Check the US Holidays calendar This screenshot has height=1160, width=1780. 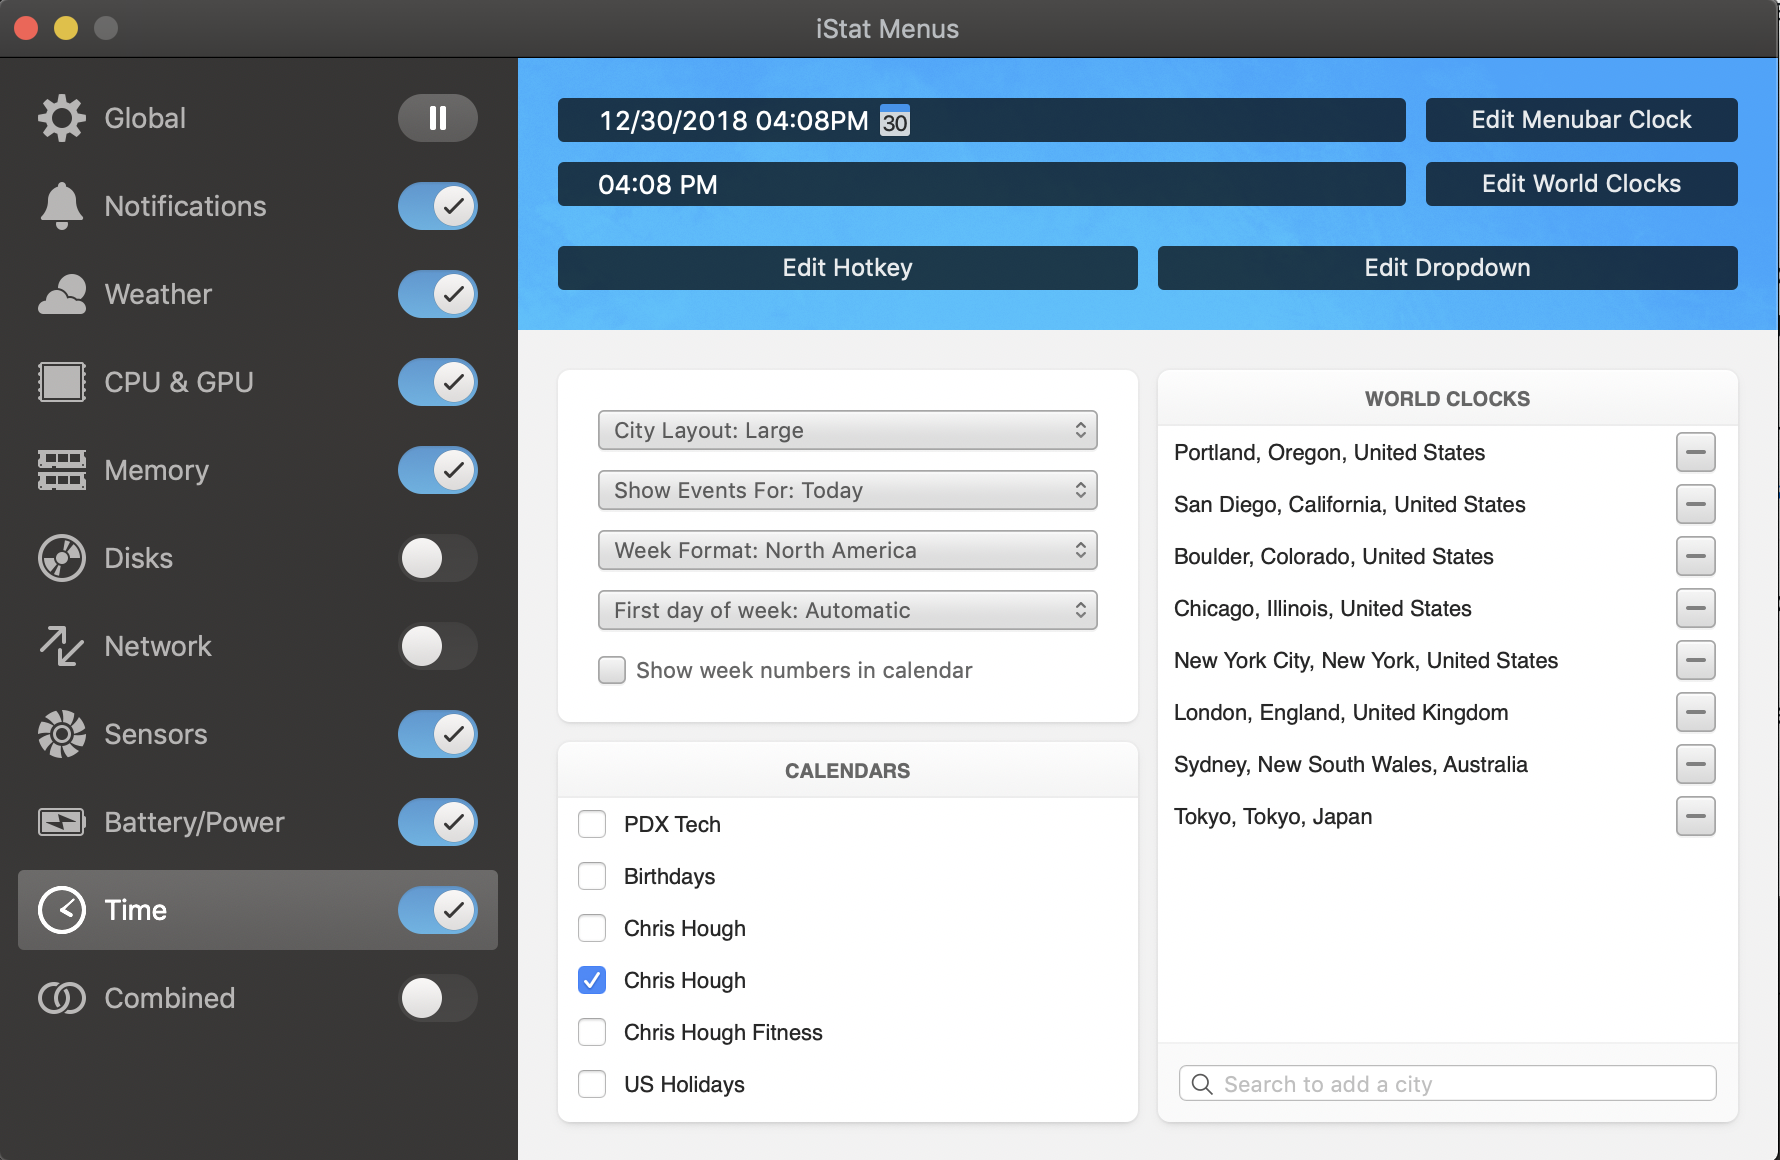tap(592, 1084)
